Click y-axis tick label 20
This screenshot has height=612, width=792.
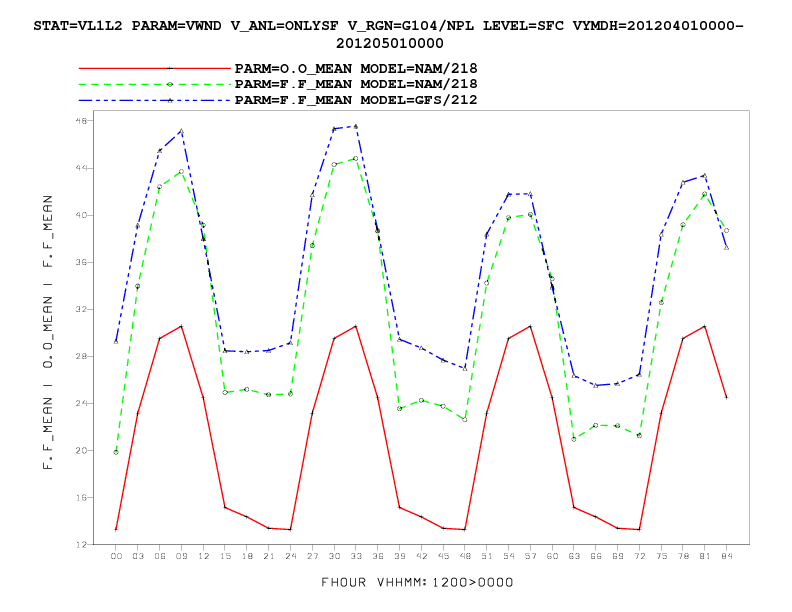[x=81, y=450]
